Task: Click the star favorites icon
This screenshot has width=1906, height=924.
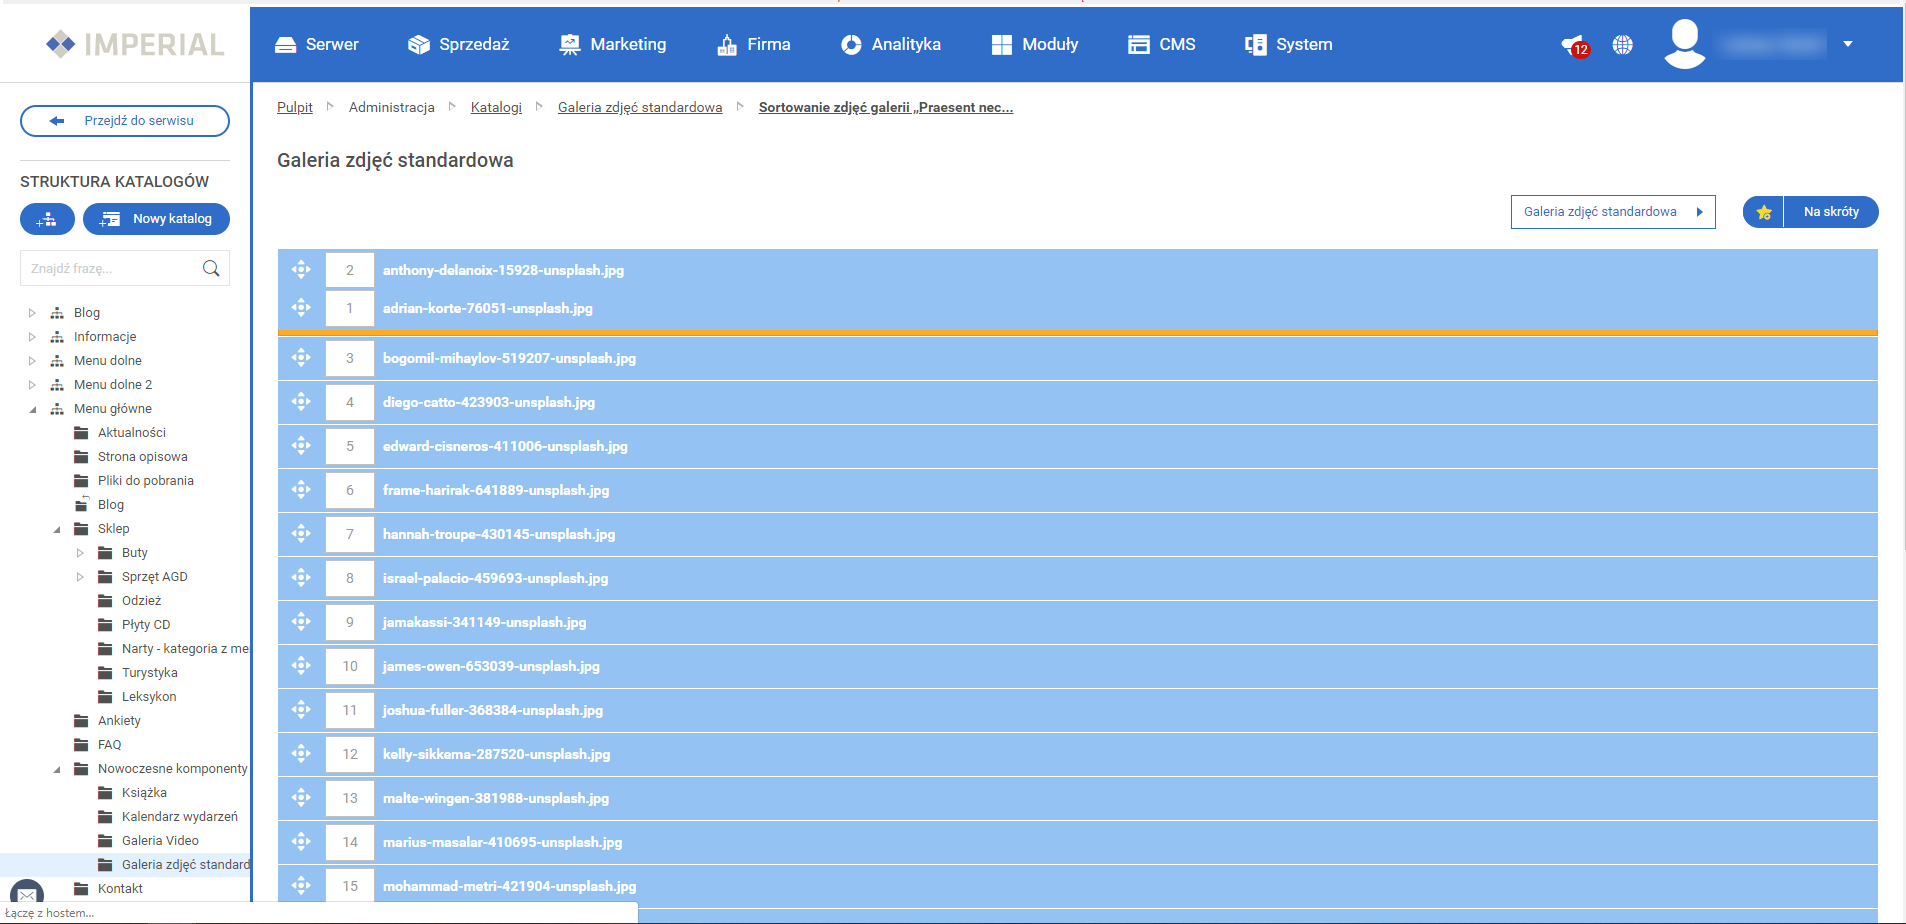Action: point(1763,212)
